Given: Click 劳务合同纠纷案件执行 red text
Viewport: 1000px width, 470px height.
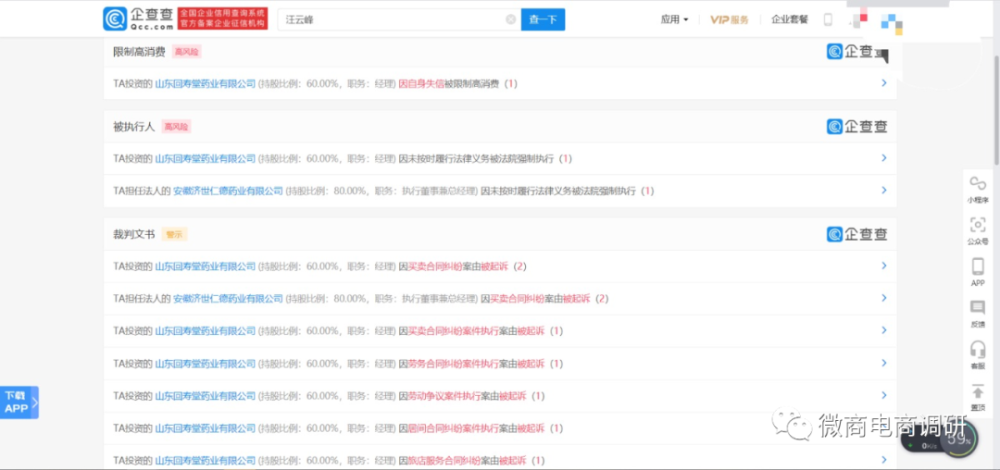Looking at the screenshot, I should pos(452,364).
